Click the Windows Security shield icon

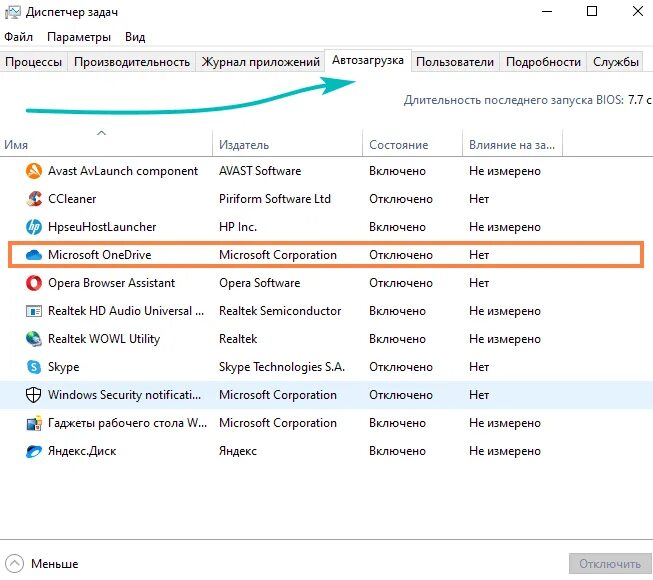pyautogui.click(x=34, y=395)
